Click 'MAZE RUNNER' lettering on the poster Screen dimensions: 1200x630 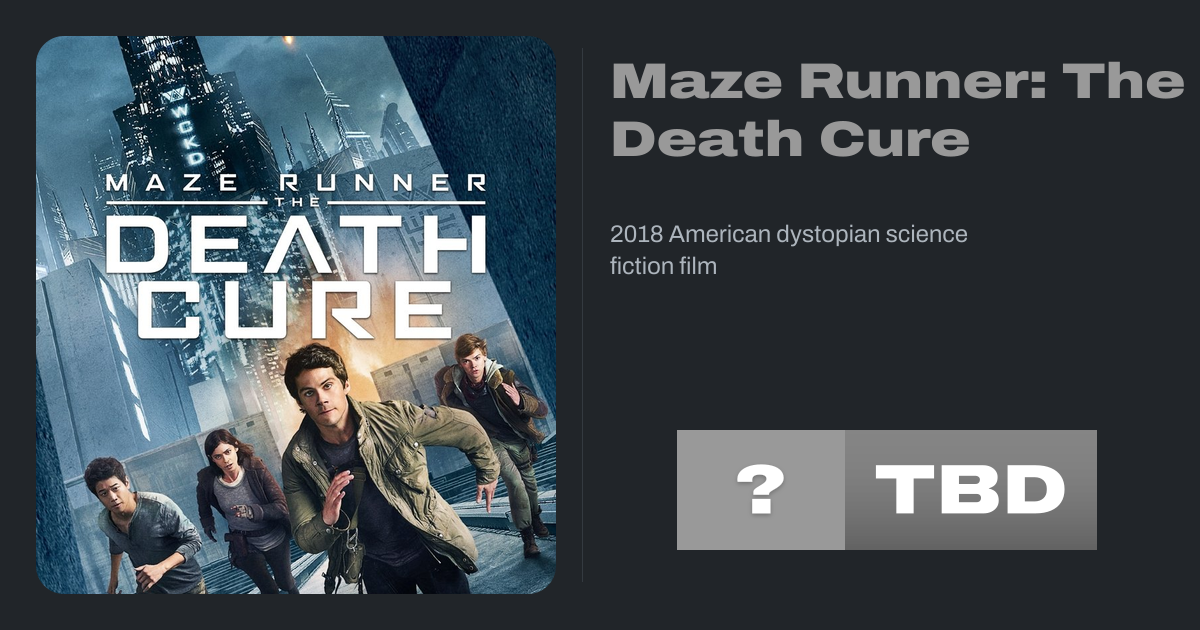(296, 184)
